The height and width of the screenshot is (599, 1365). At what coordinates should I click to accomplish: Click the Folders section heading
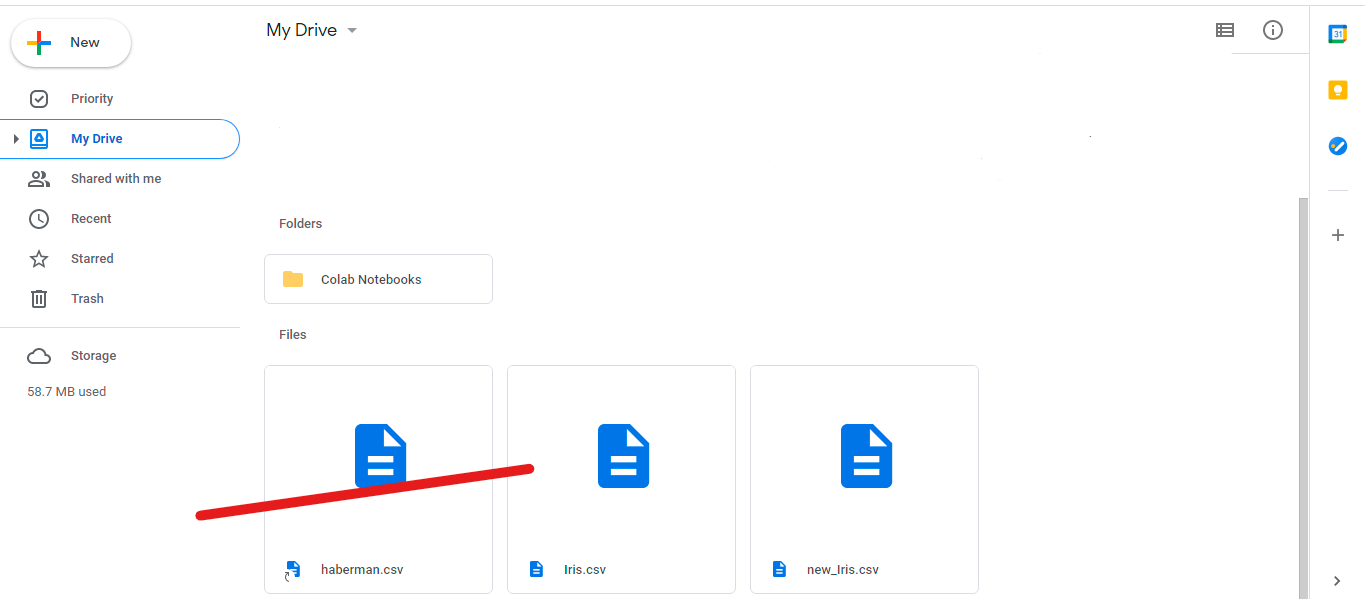(301, 224)
